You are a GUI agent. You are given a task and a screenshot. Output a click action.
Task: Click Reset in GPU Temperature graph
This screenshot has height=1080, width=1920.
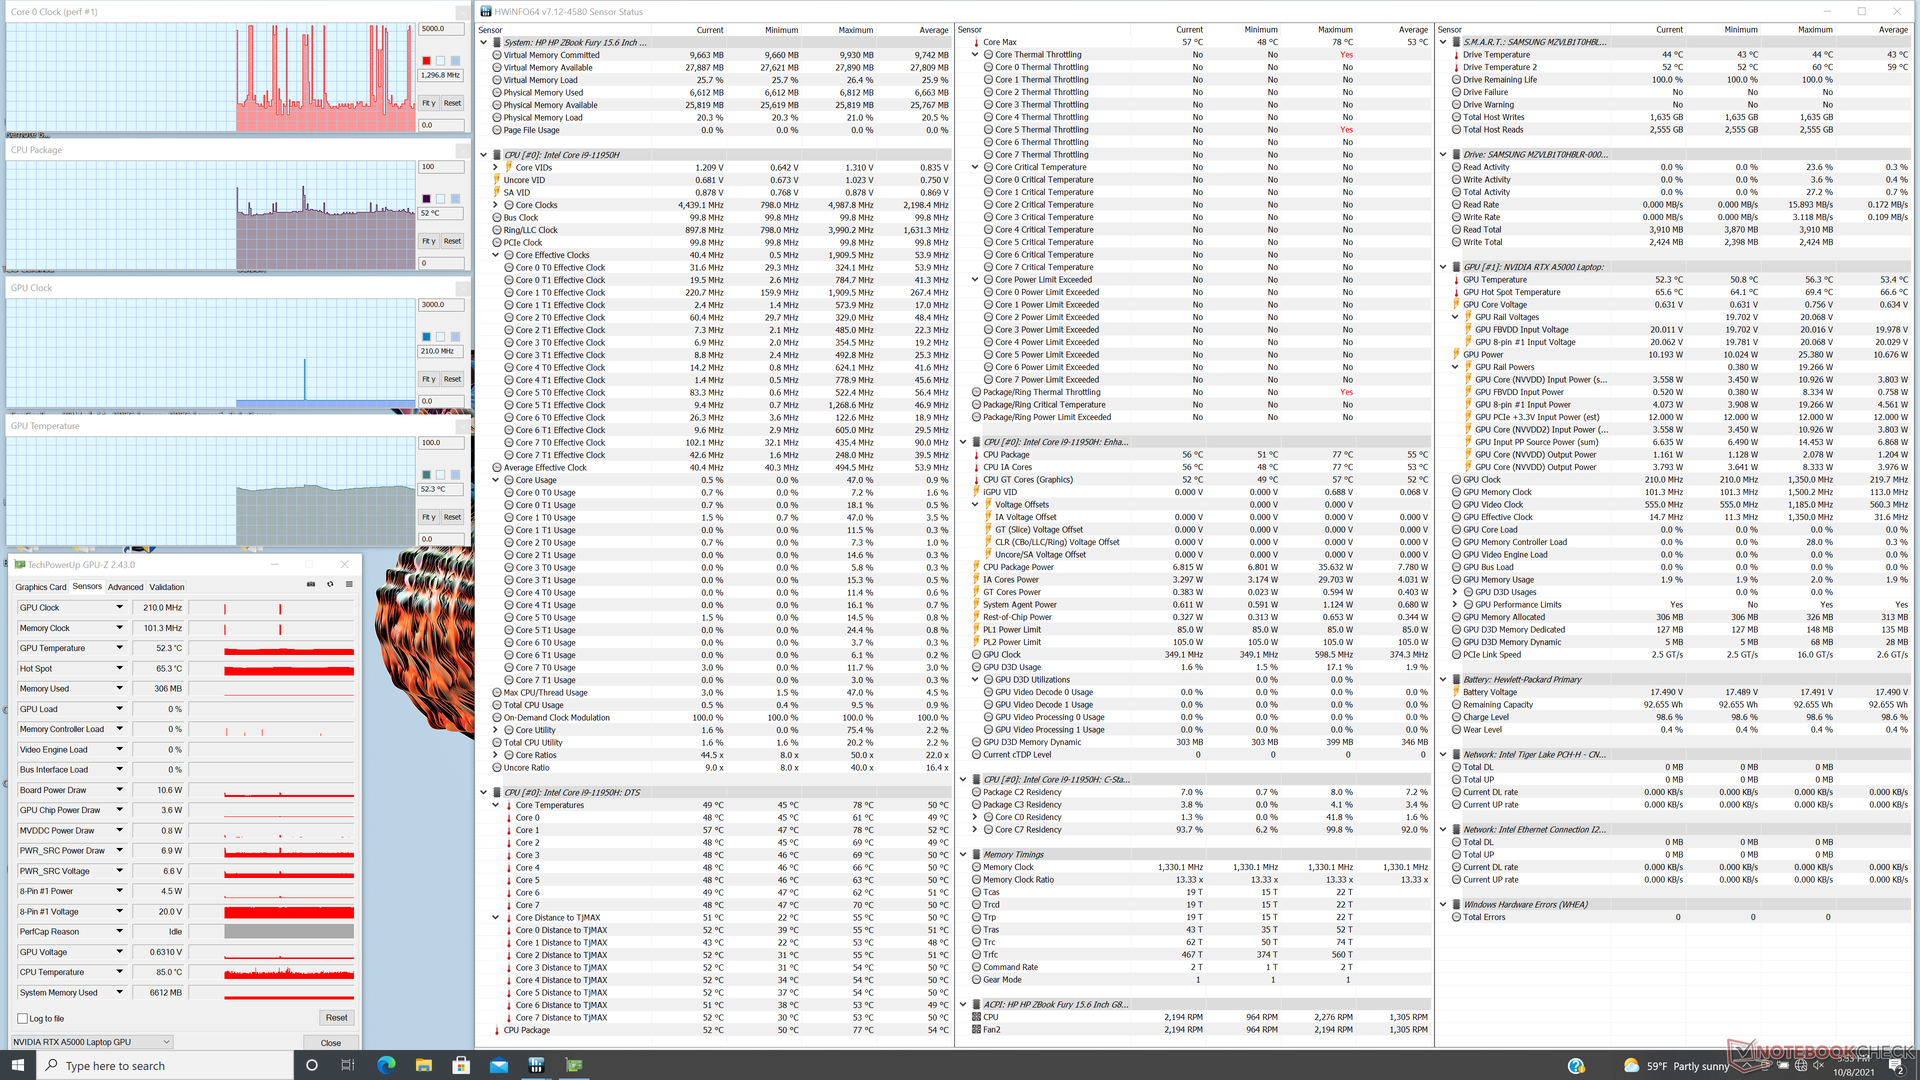click(x=452, y=517)
